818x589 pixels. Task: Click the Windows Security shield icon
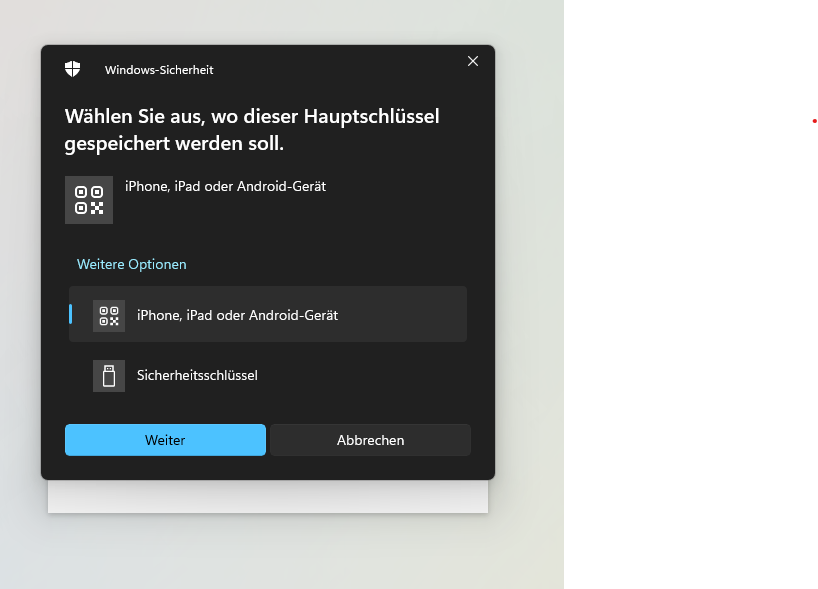coord(73,69)
